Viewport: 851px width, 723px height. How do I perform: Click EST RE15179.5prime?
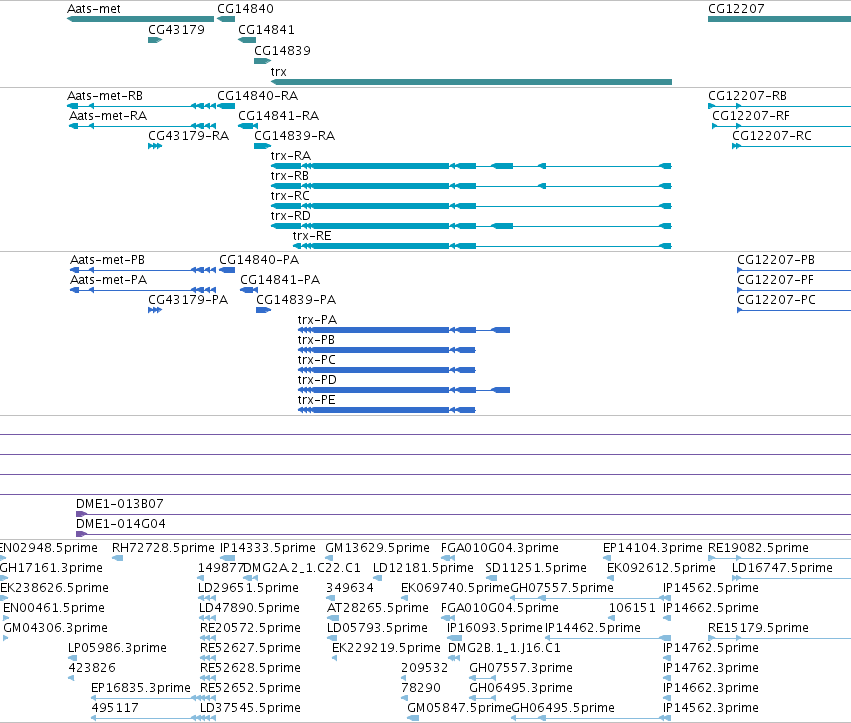[x=758, y=628]
